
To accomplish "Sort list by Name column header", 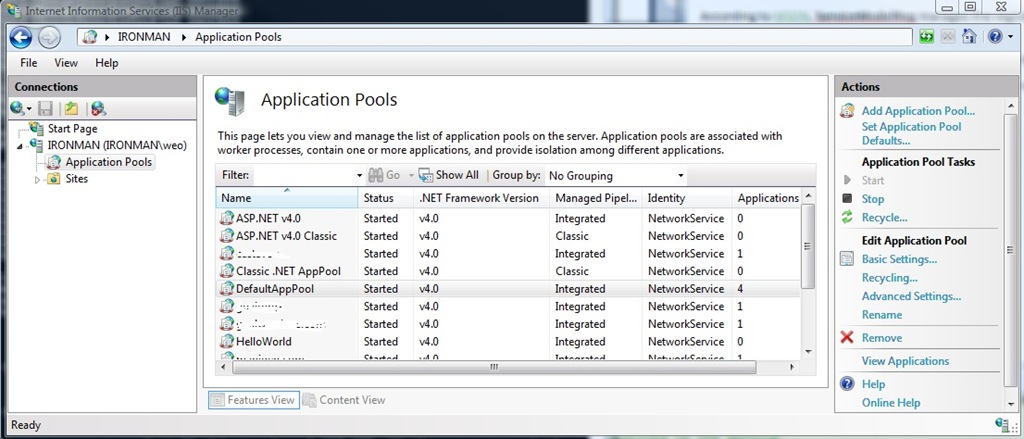I will tap(287, 198).
